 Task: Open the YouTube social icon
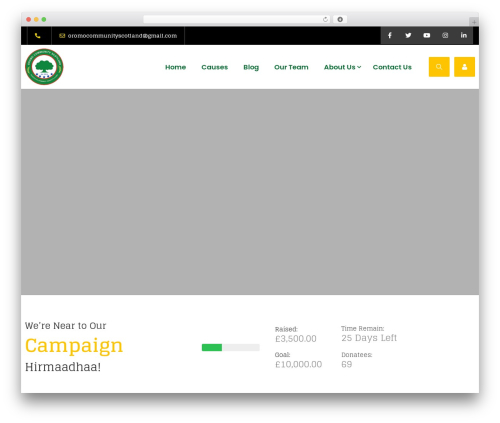coord(427,35)
